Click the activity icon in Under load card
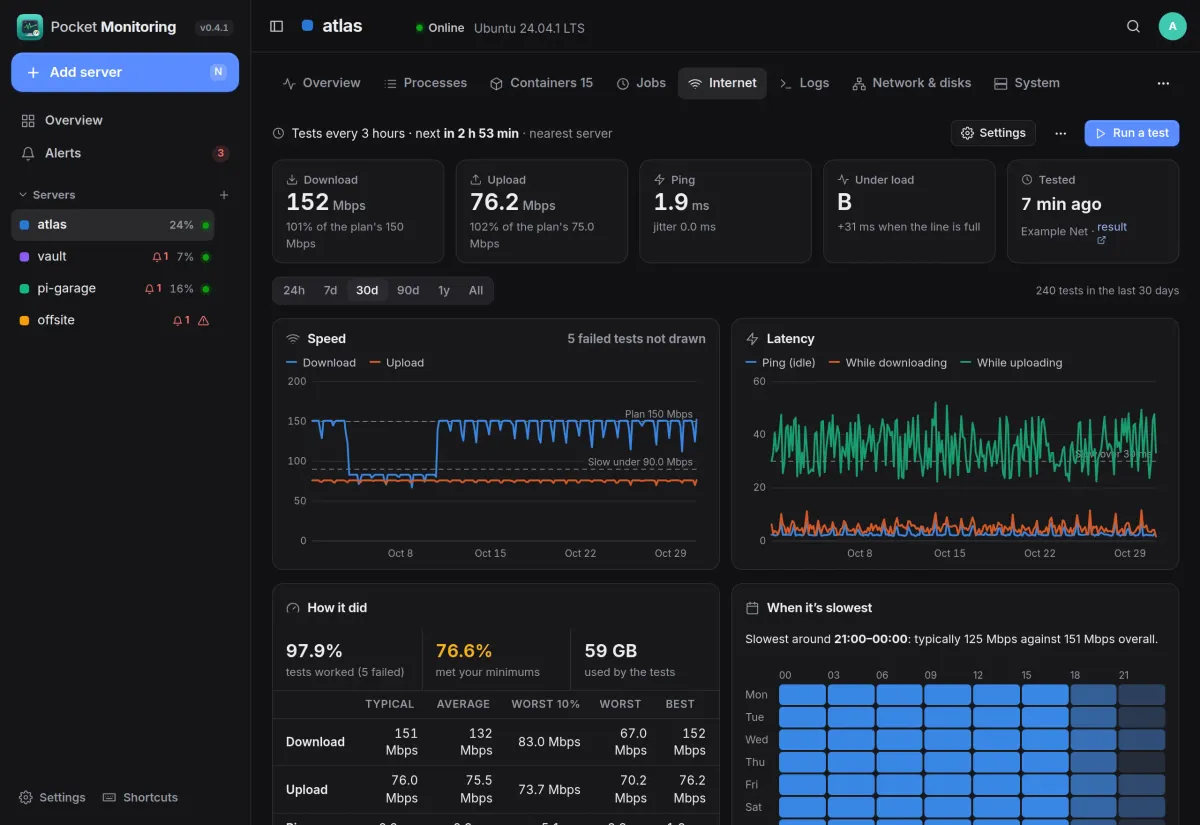Image resolution: width=1200 pixels, height=825 pixels. [843, 180]
